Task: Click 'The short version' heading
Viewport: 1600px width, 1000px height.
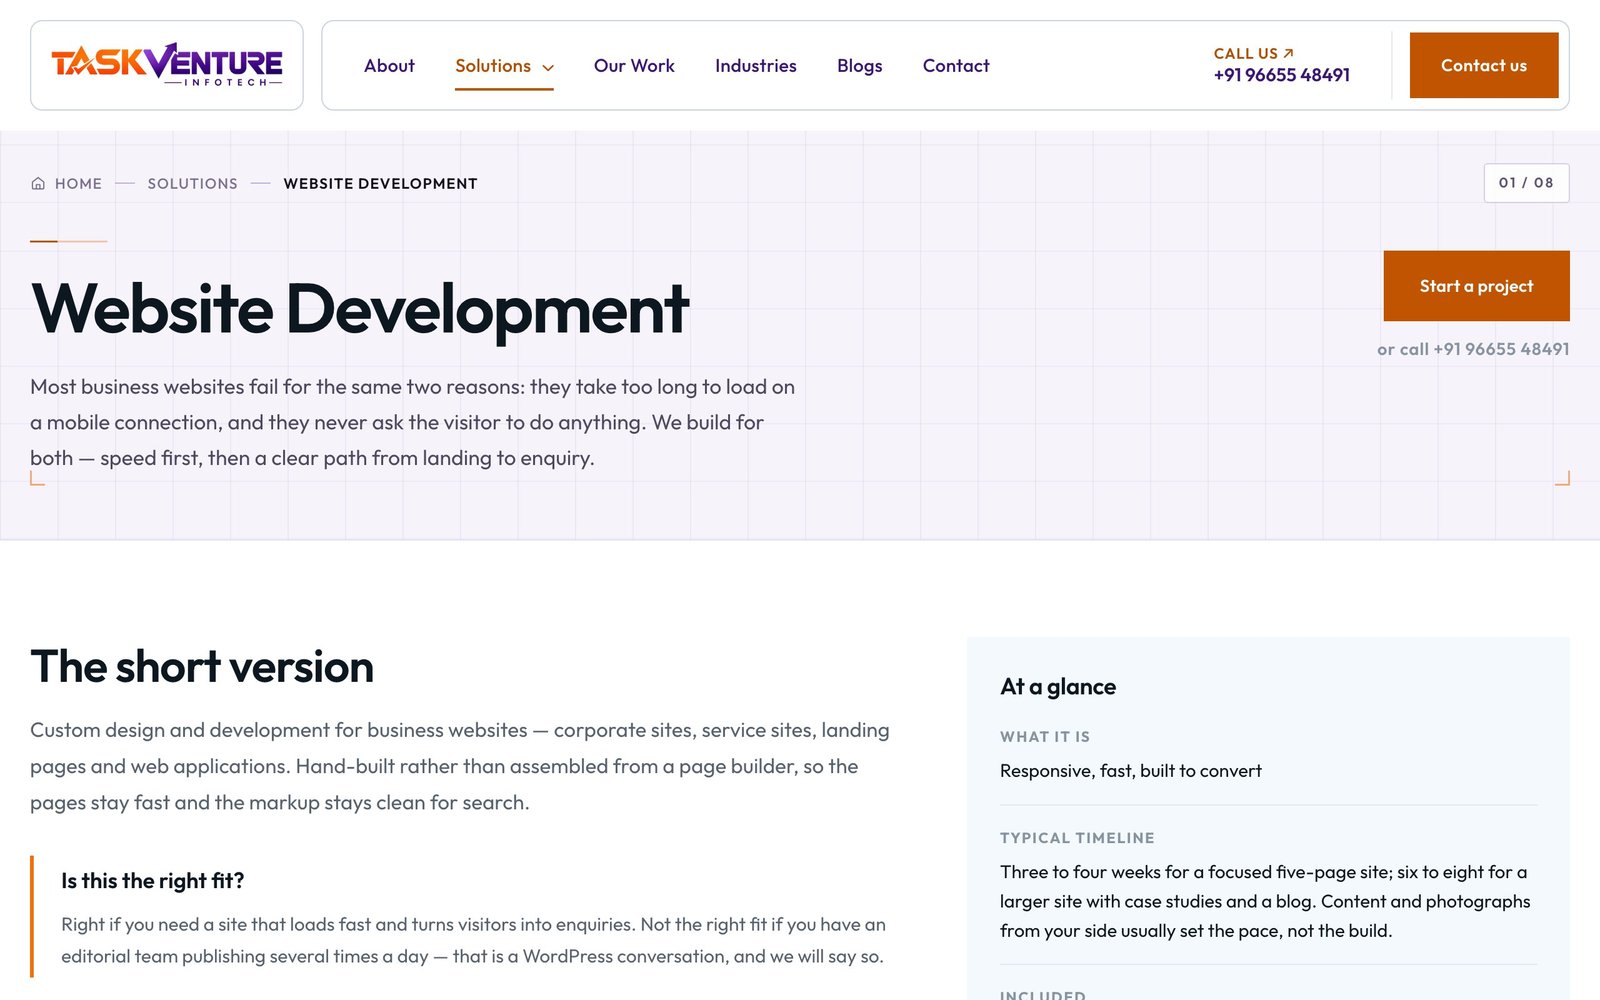Action: tap(202, 667)
